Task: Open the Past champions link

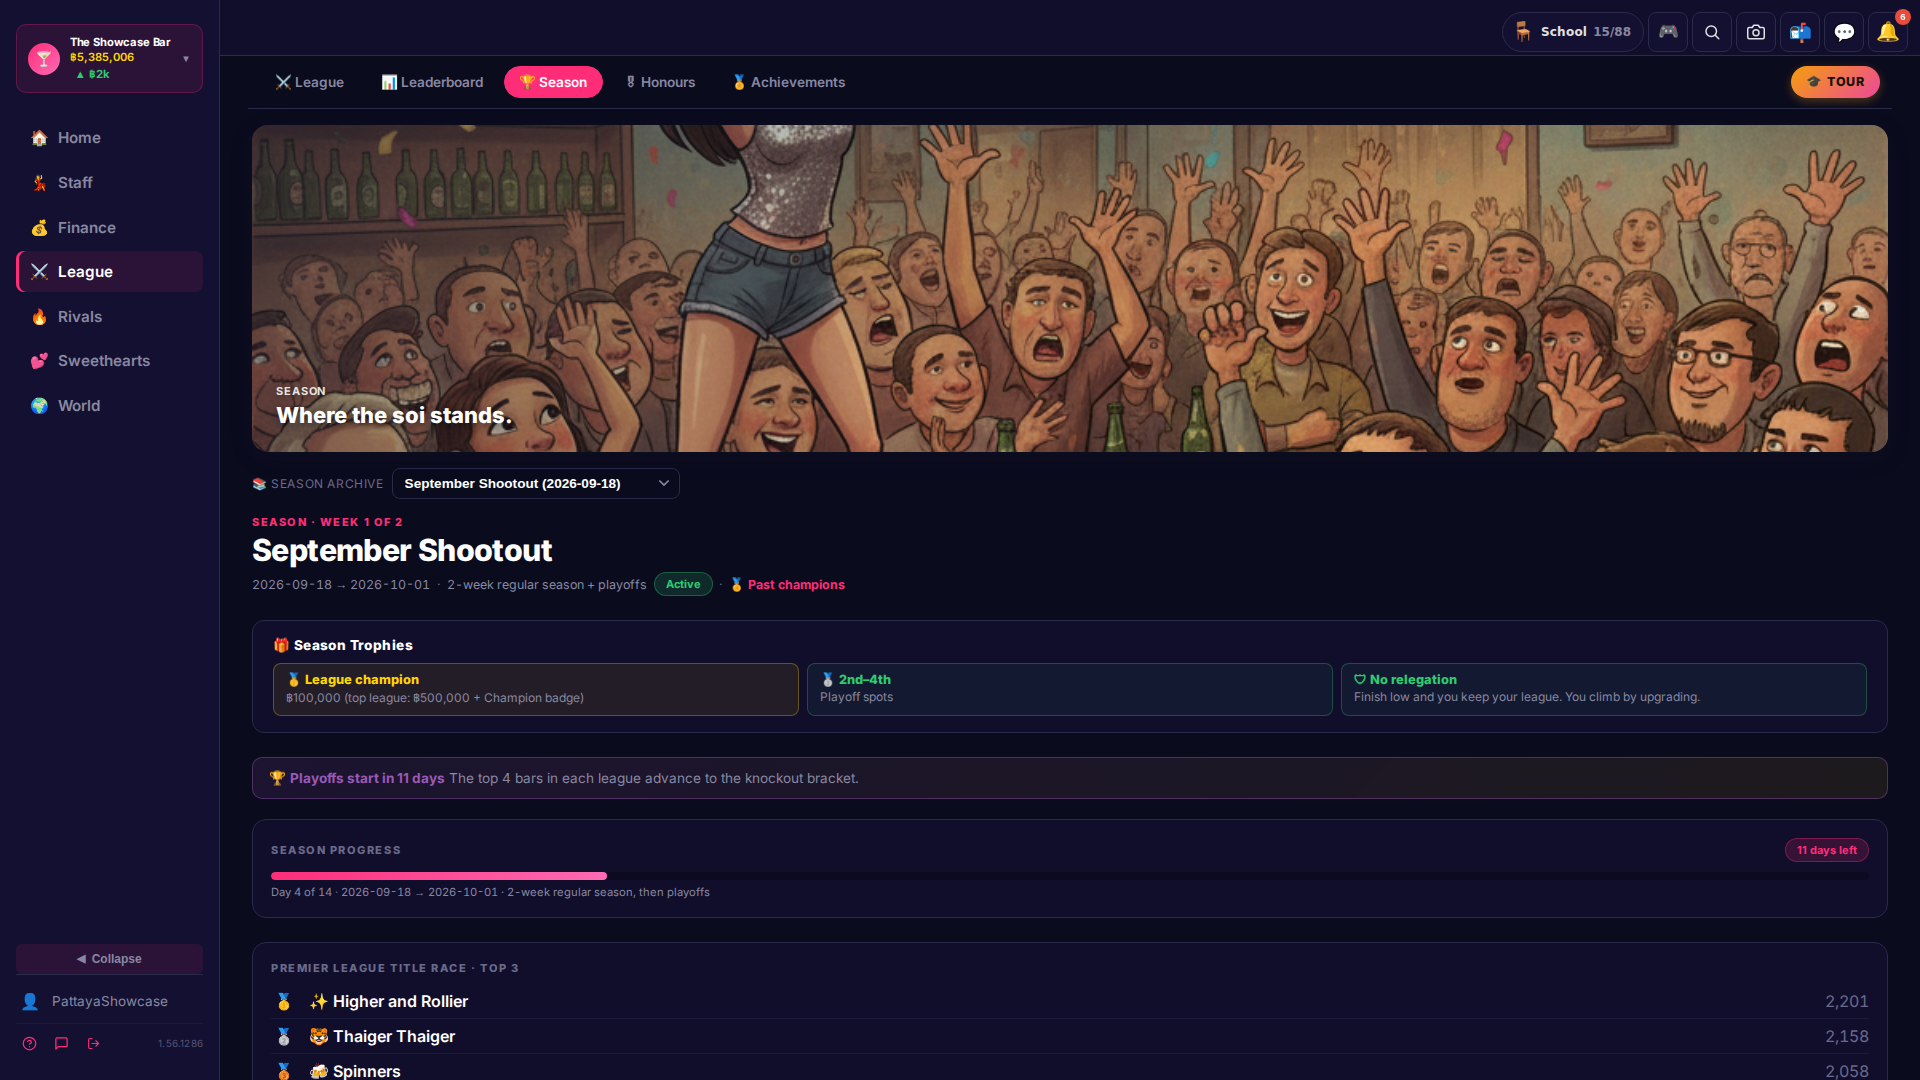Action: pos(788,585)
